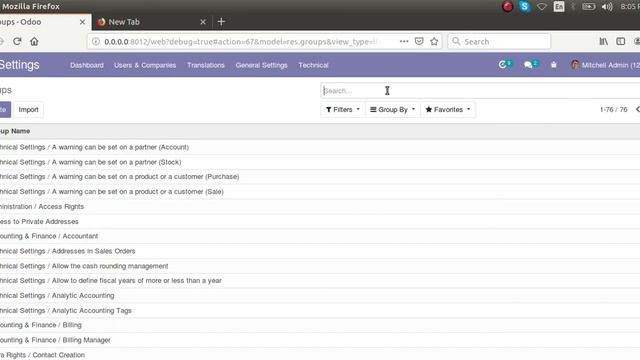Open Odoo conversations chat icon
The width and height of the screenshot is (640, 360).
click(x=531, y=64)
